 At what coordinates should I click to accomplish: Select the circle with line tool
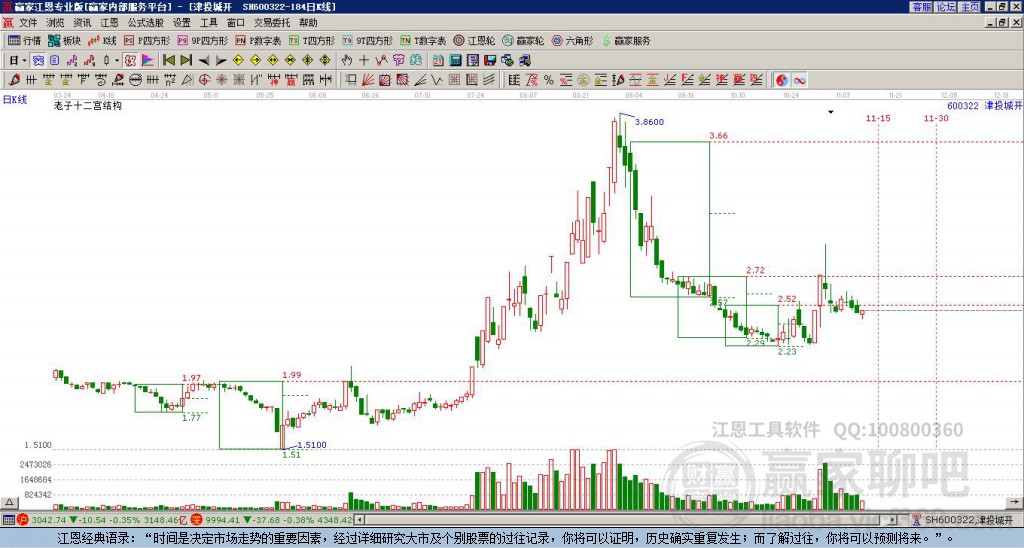135,80
